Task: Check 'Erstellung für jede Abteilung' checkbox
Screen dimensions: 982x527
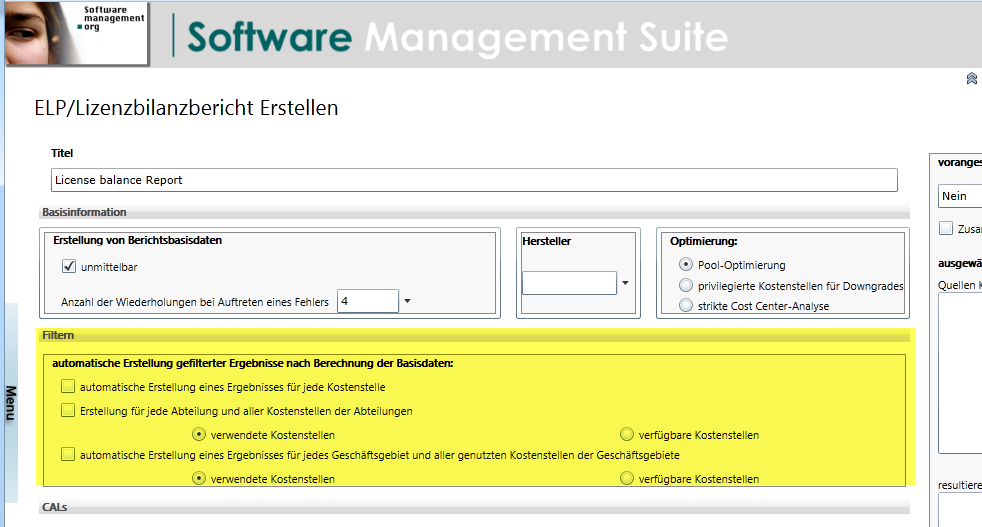Action: click(68, 410)
